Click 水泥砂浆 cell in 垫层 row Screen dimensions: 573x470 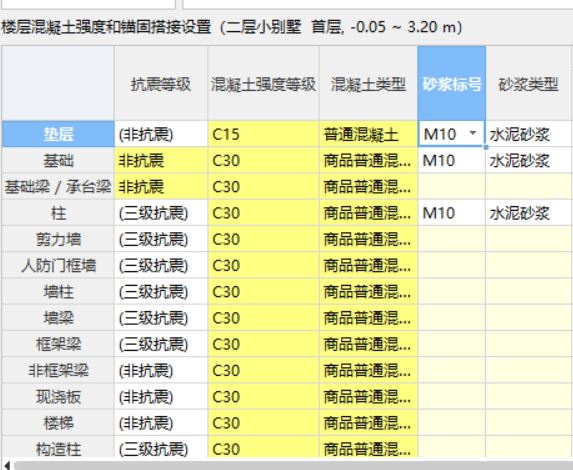click(x=528, y=134)
